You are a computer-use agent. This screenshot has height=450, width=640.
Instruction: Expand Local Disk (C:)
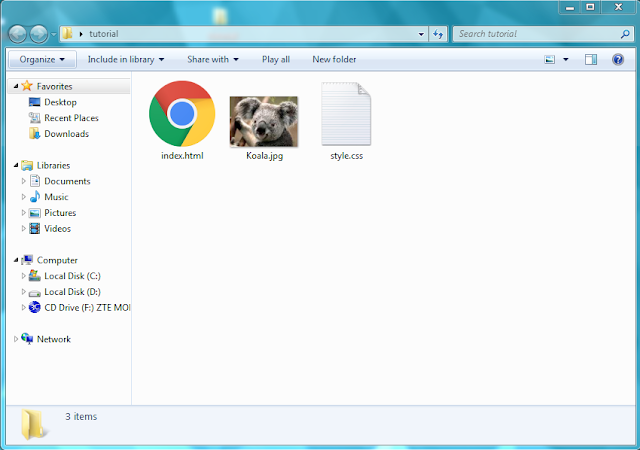point(23,276)
